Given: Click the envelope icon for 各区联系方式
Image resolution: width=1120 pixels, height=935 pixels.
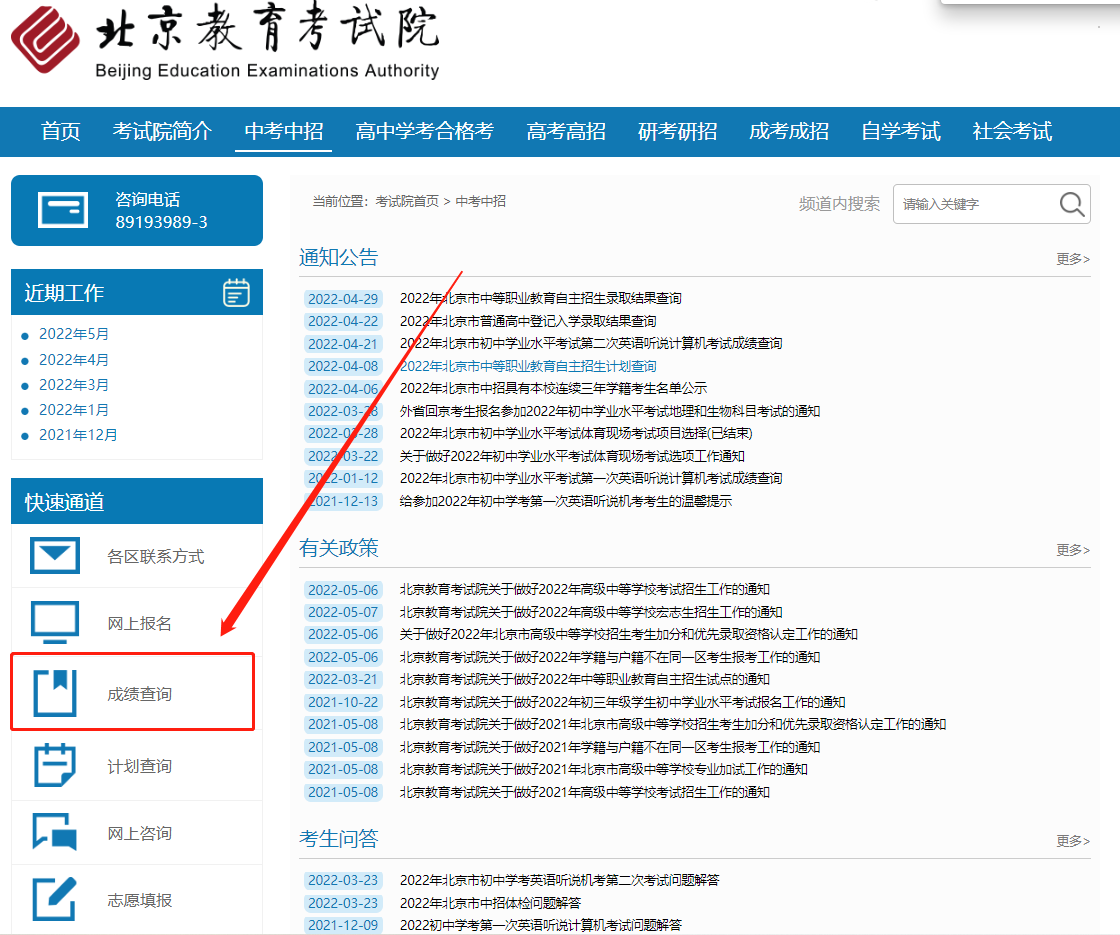Looking at the screenshot, I should [55, 556].
